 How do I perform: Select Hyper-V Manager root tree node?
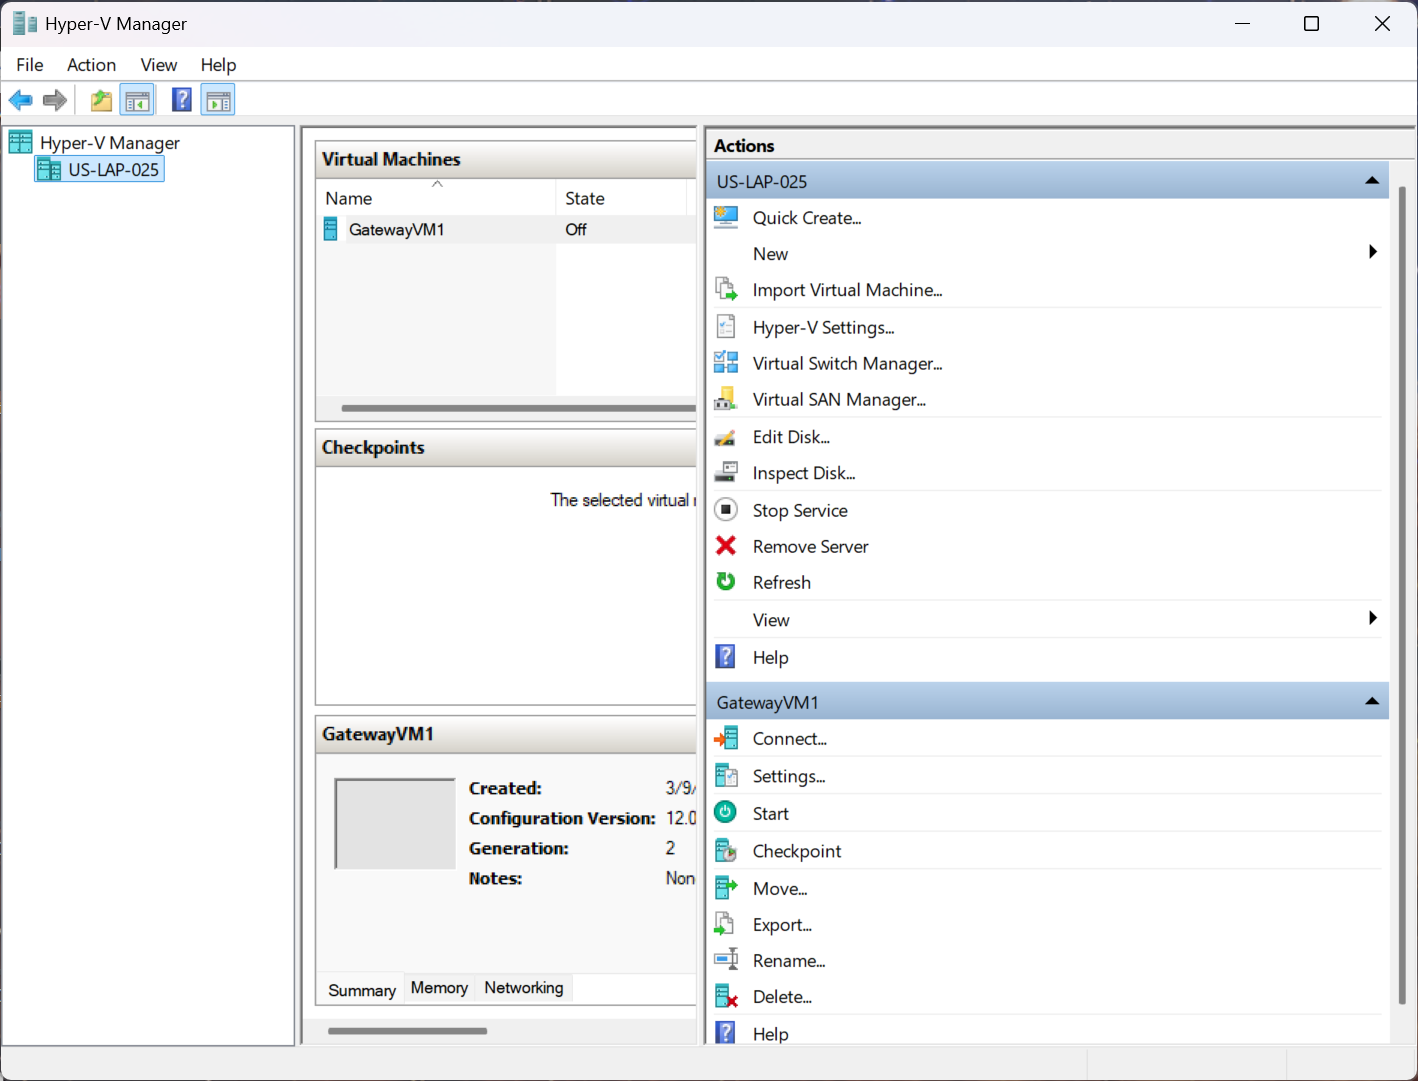click(x=110, y=143)
